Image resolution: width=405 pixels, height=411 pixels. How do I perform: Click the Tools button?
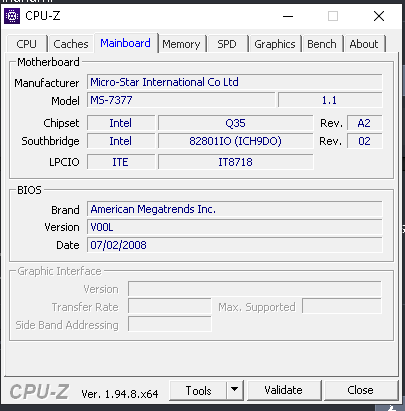[198, 390]
